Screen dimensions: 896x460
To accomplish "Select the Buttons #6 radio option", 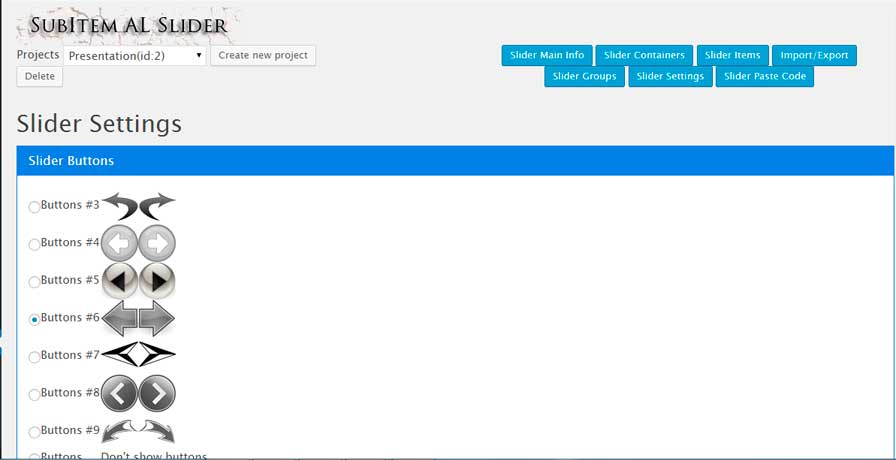I will point(34,320).
